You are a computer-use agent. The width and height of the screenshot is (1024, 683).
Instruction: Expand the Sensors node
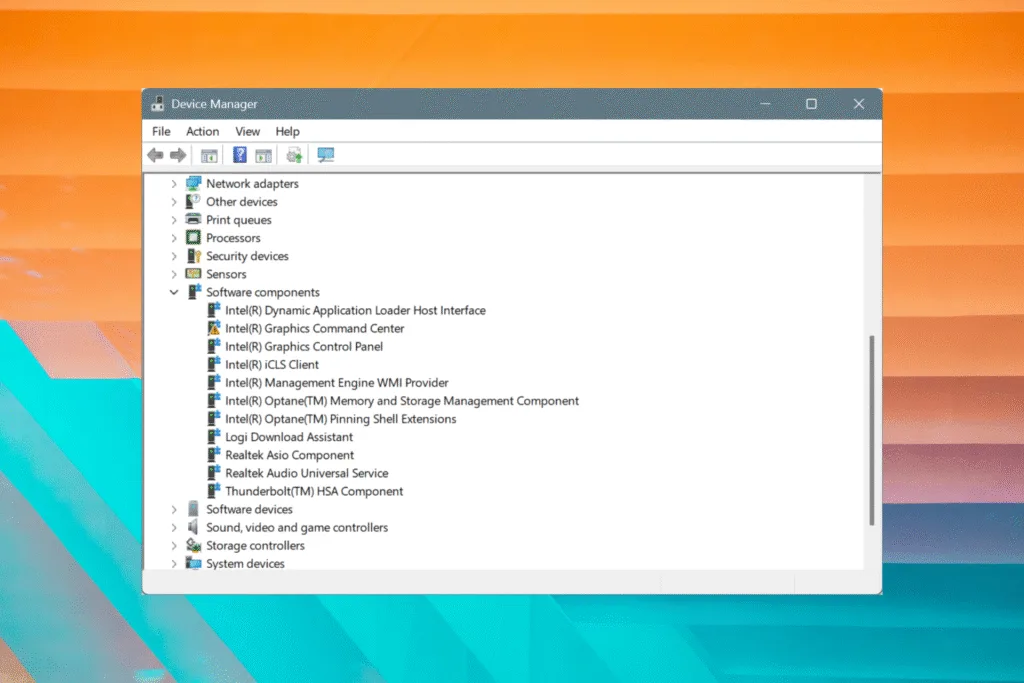click(174, 274)
